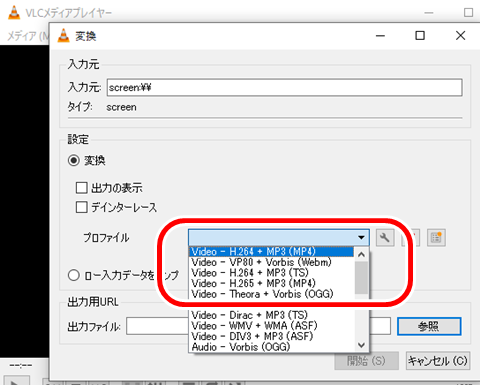480x385 pixels.
Task: Minimize the VLC main window
Action: pyautogui.click(x=429, y=13)
